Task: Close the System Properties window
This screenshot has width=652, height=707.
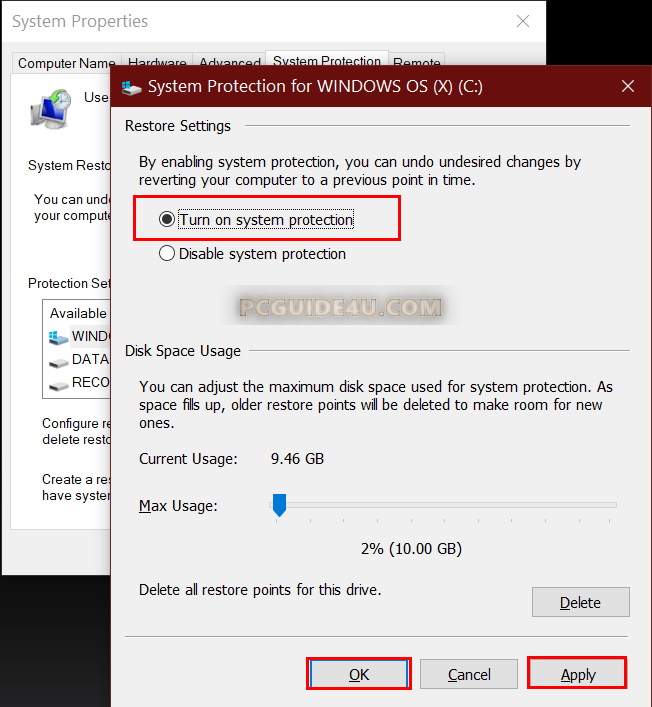Action: pyautogui.click(x=522, y=21)
